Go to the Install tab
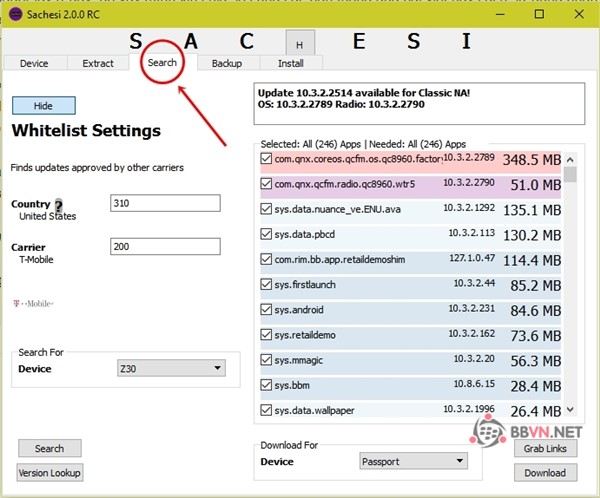600x498 pixels. click(x=291, y=64)
